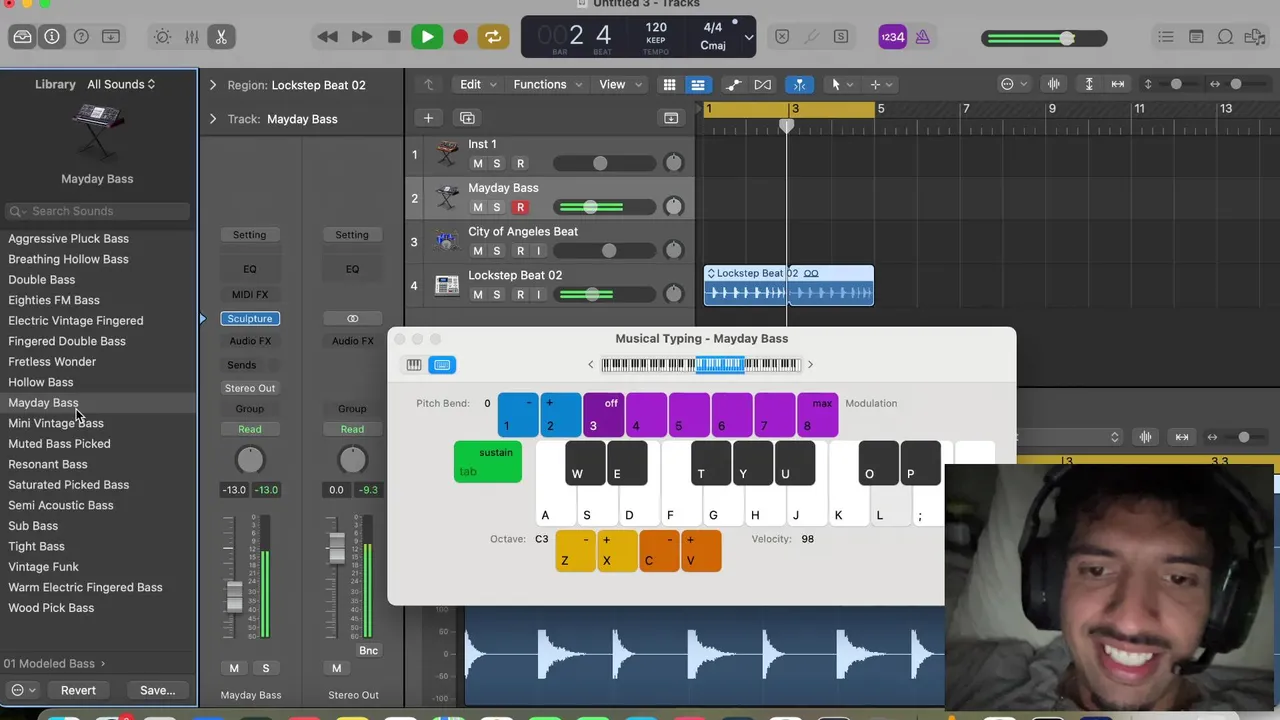Screen dimensions: 1280x720
Task: Solo the Mayday Bass track
Action: tap(496, 207)
